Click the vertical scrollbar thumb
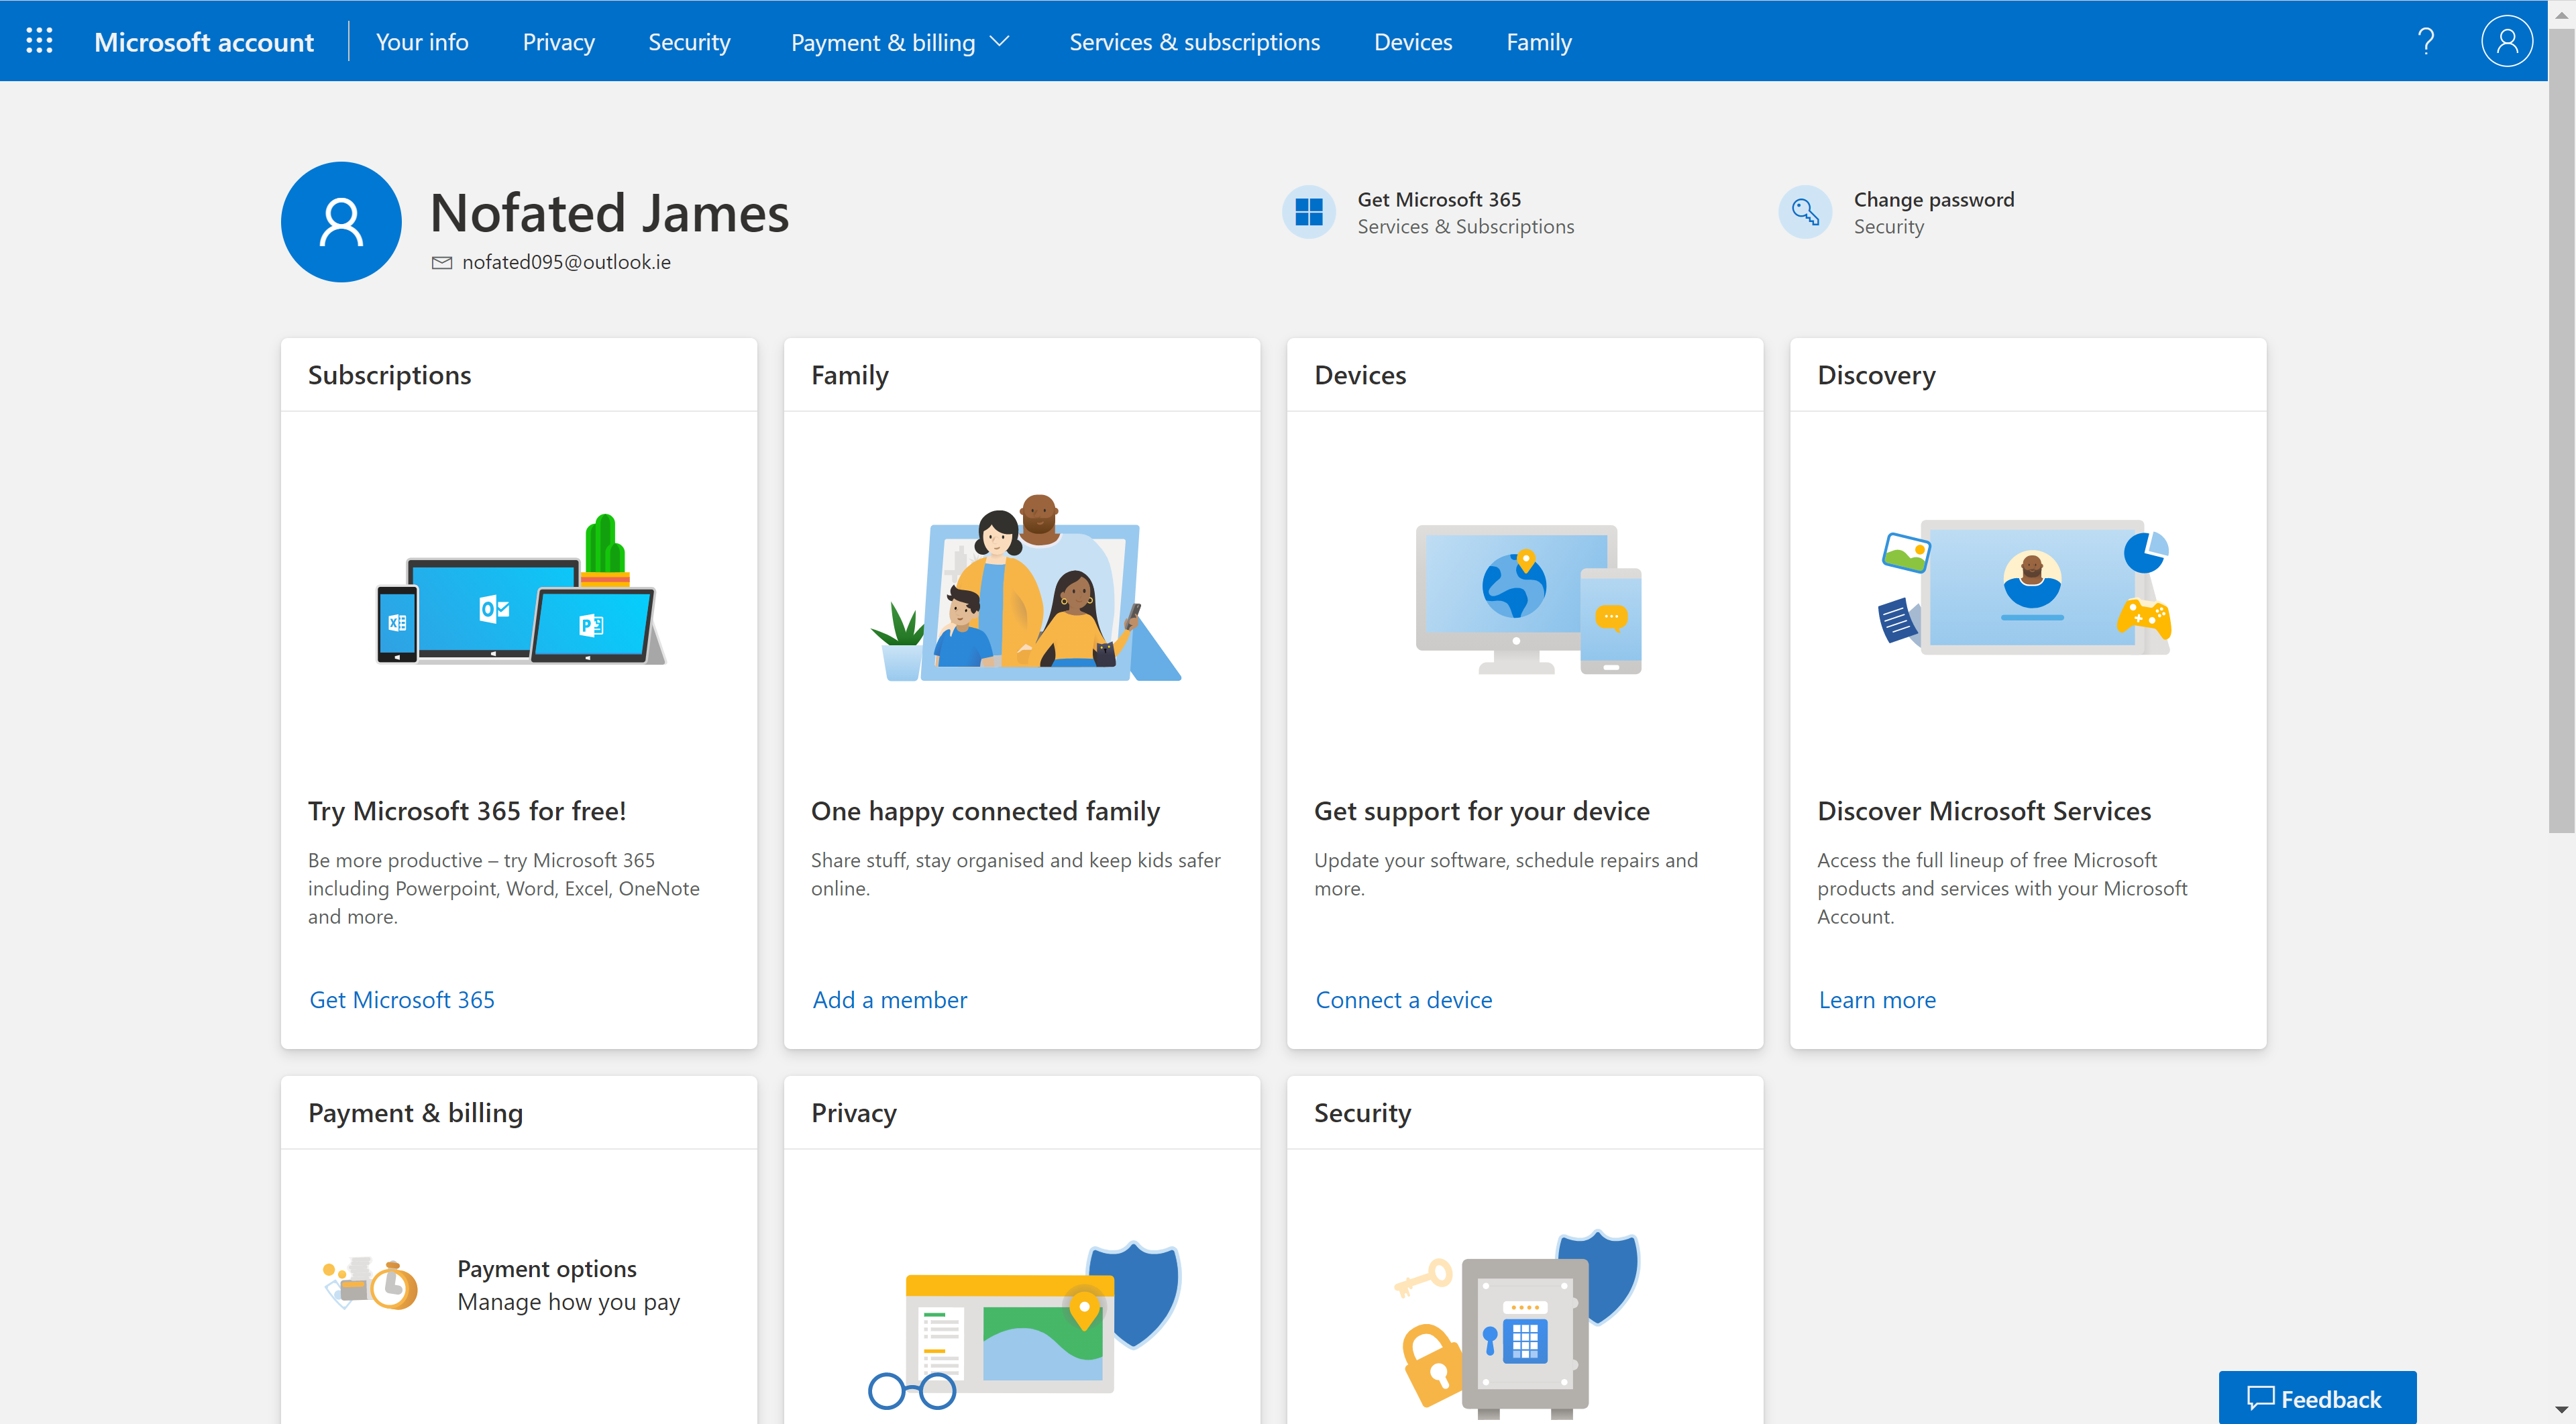Viewport: 2576px width, 1424px height. pyautogui.click(x=2562, y=430)
